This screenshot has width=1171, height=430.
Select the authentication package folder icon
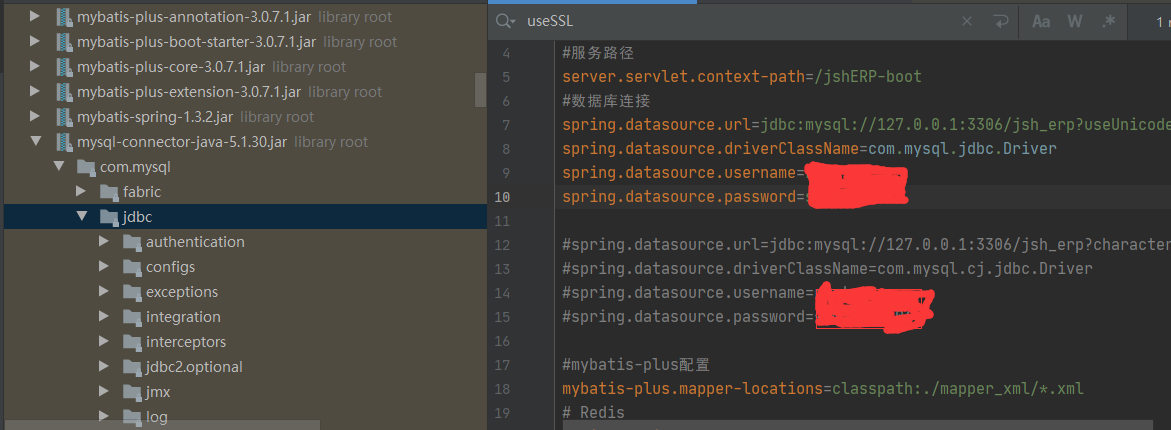tap(133, 243)
